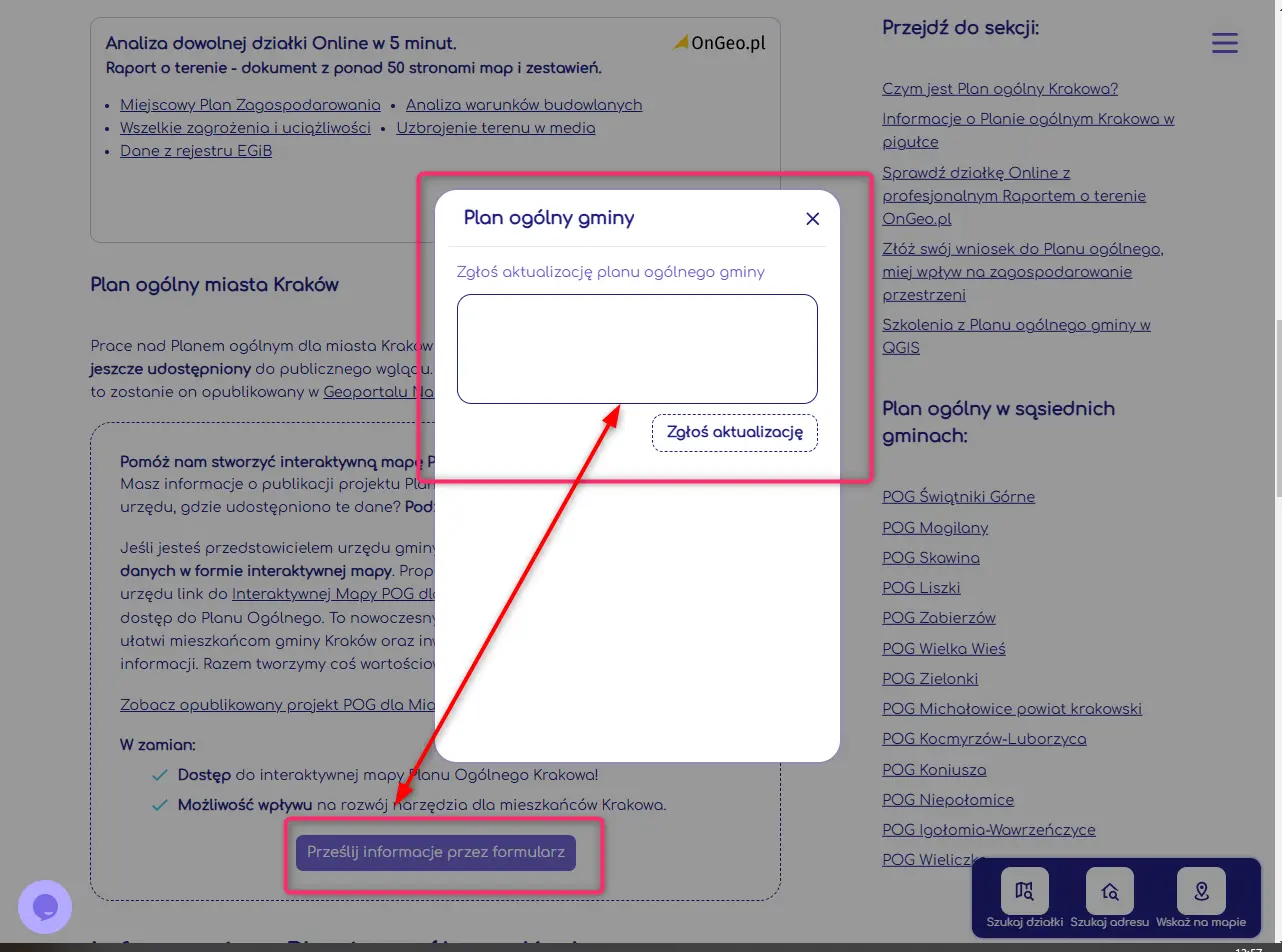This screenshot has height=952, width=1282.
Task: Click the OnGeo.pl logo
Action: click(720, 43)
